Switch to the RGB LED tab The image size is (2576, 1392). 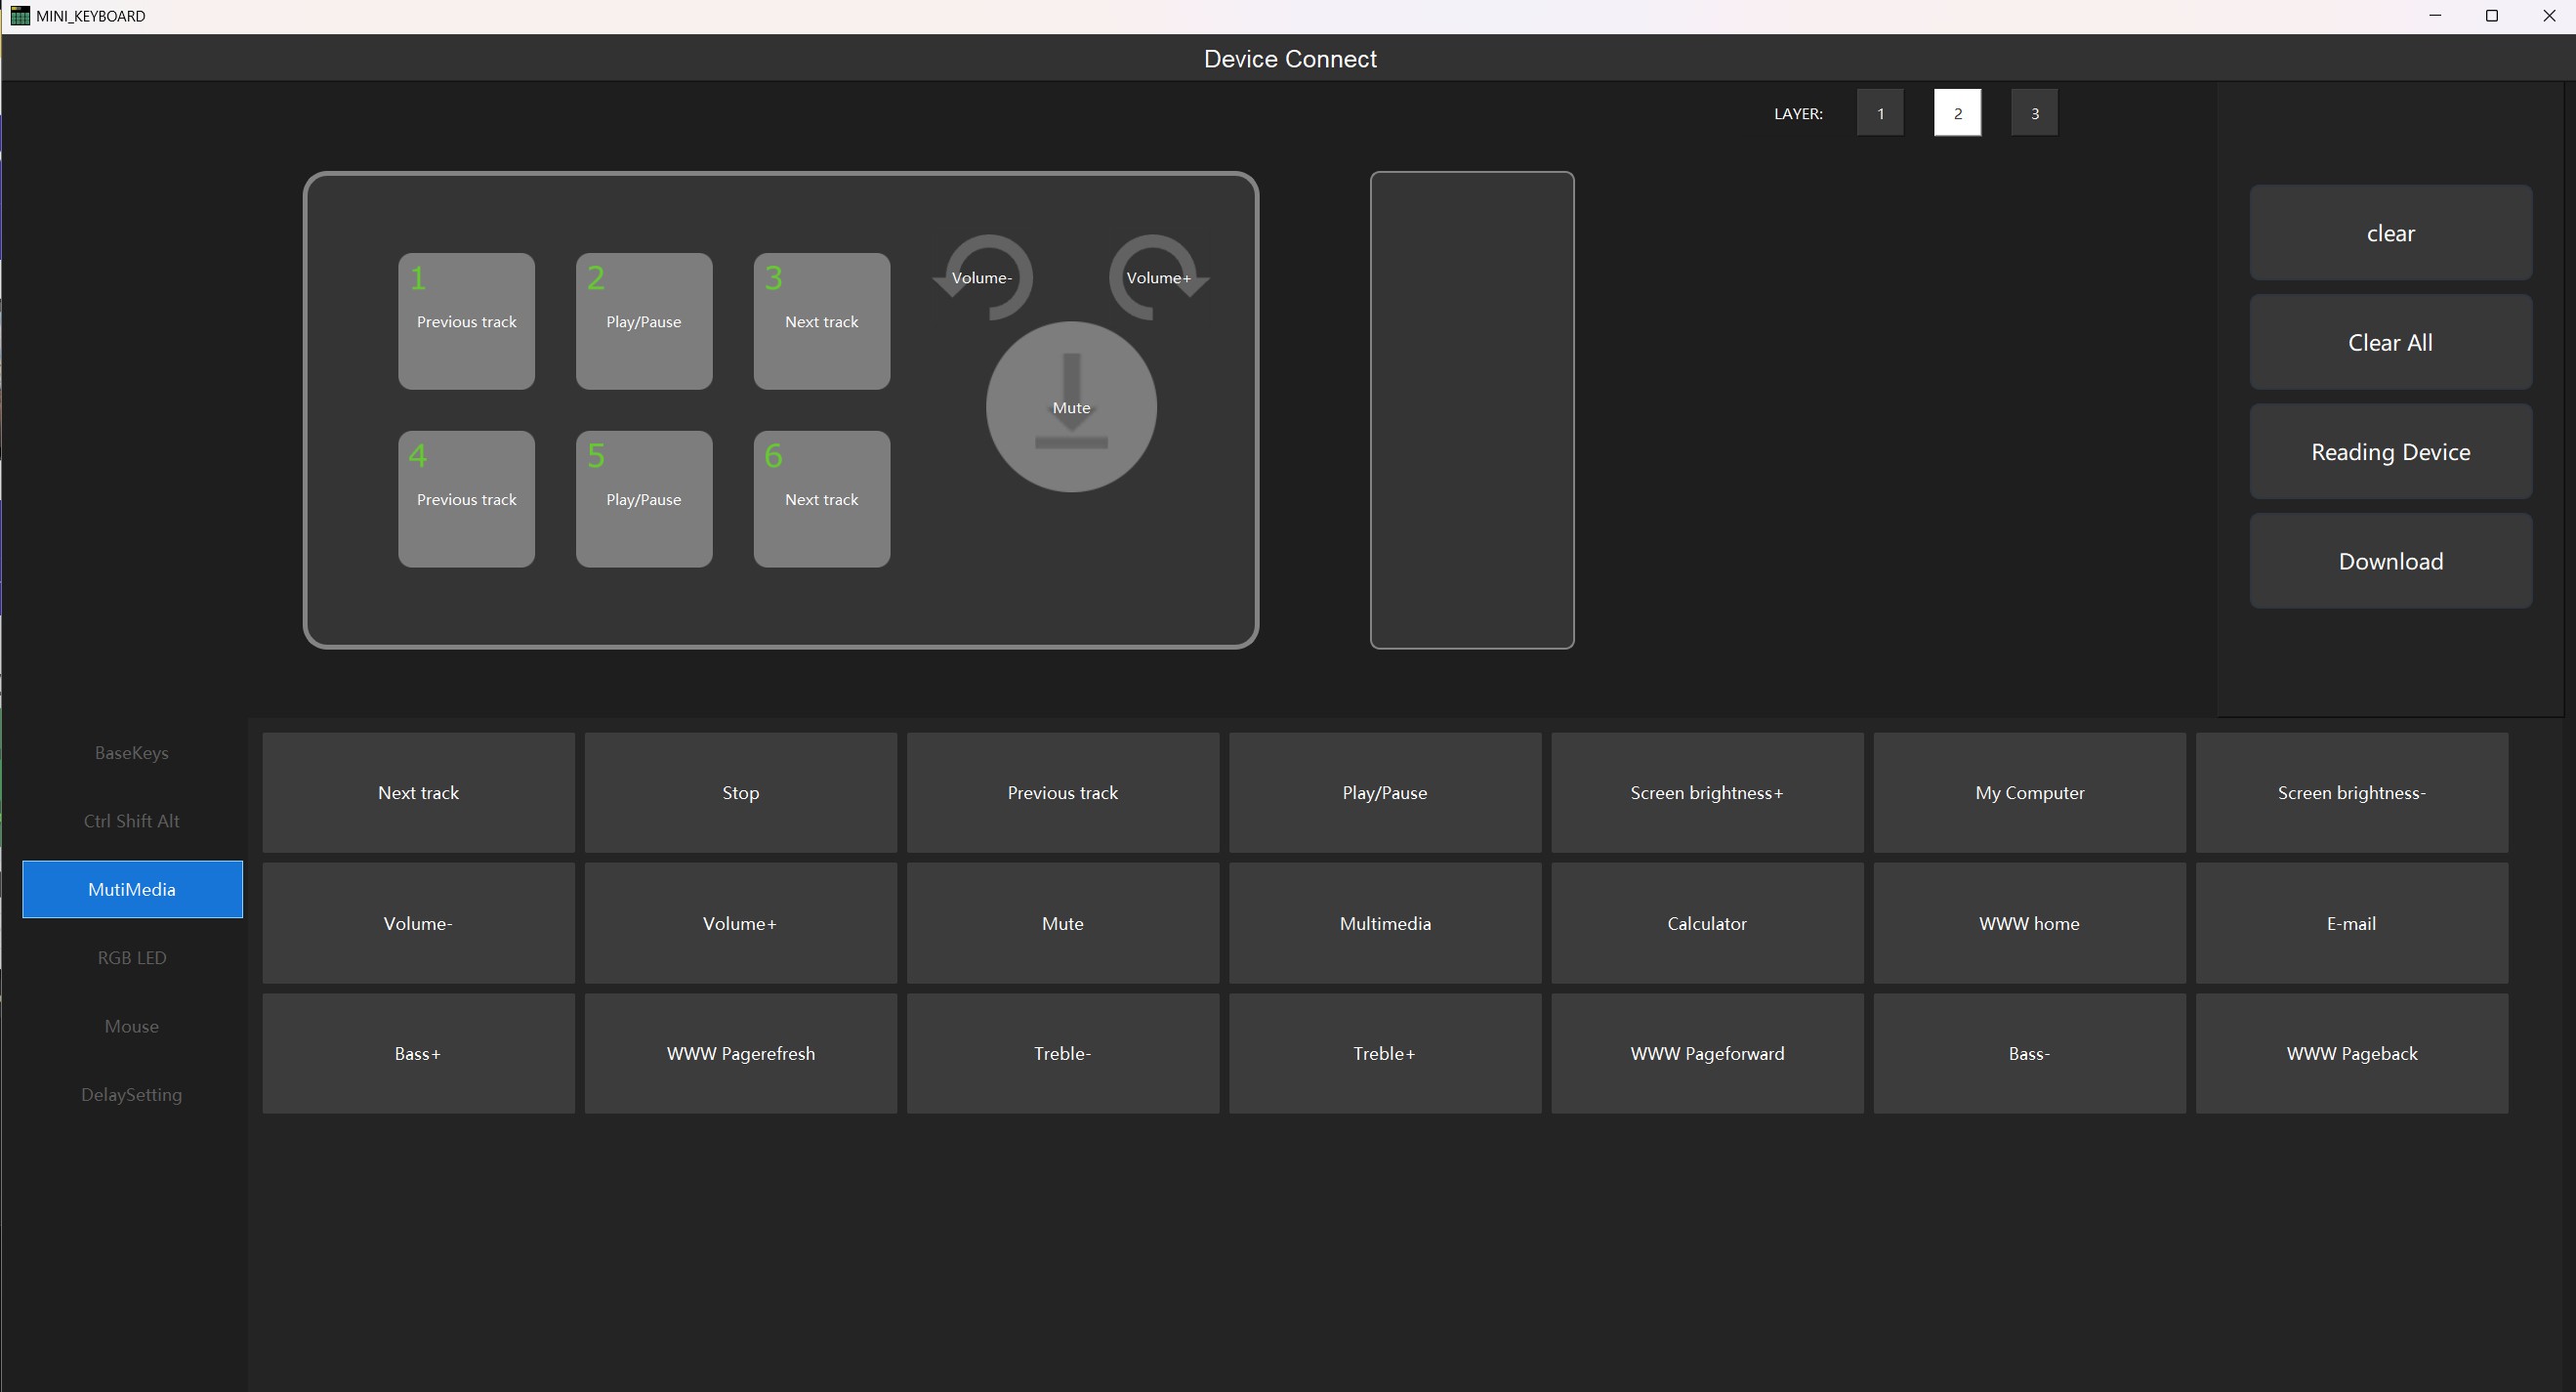pyautogui.click(x=132, y=958)
